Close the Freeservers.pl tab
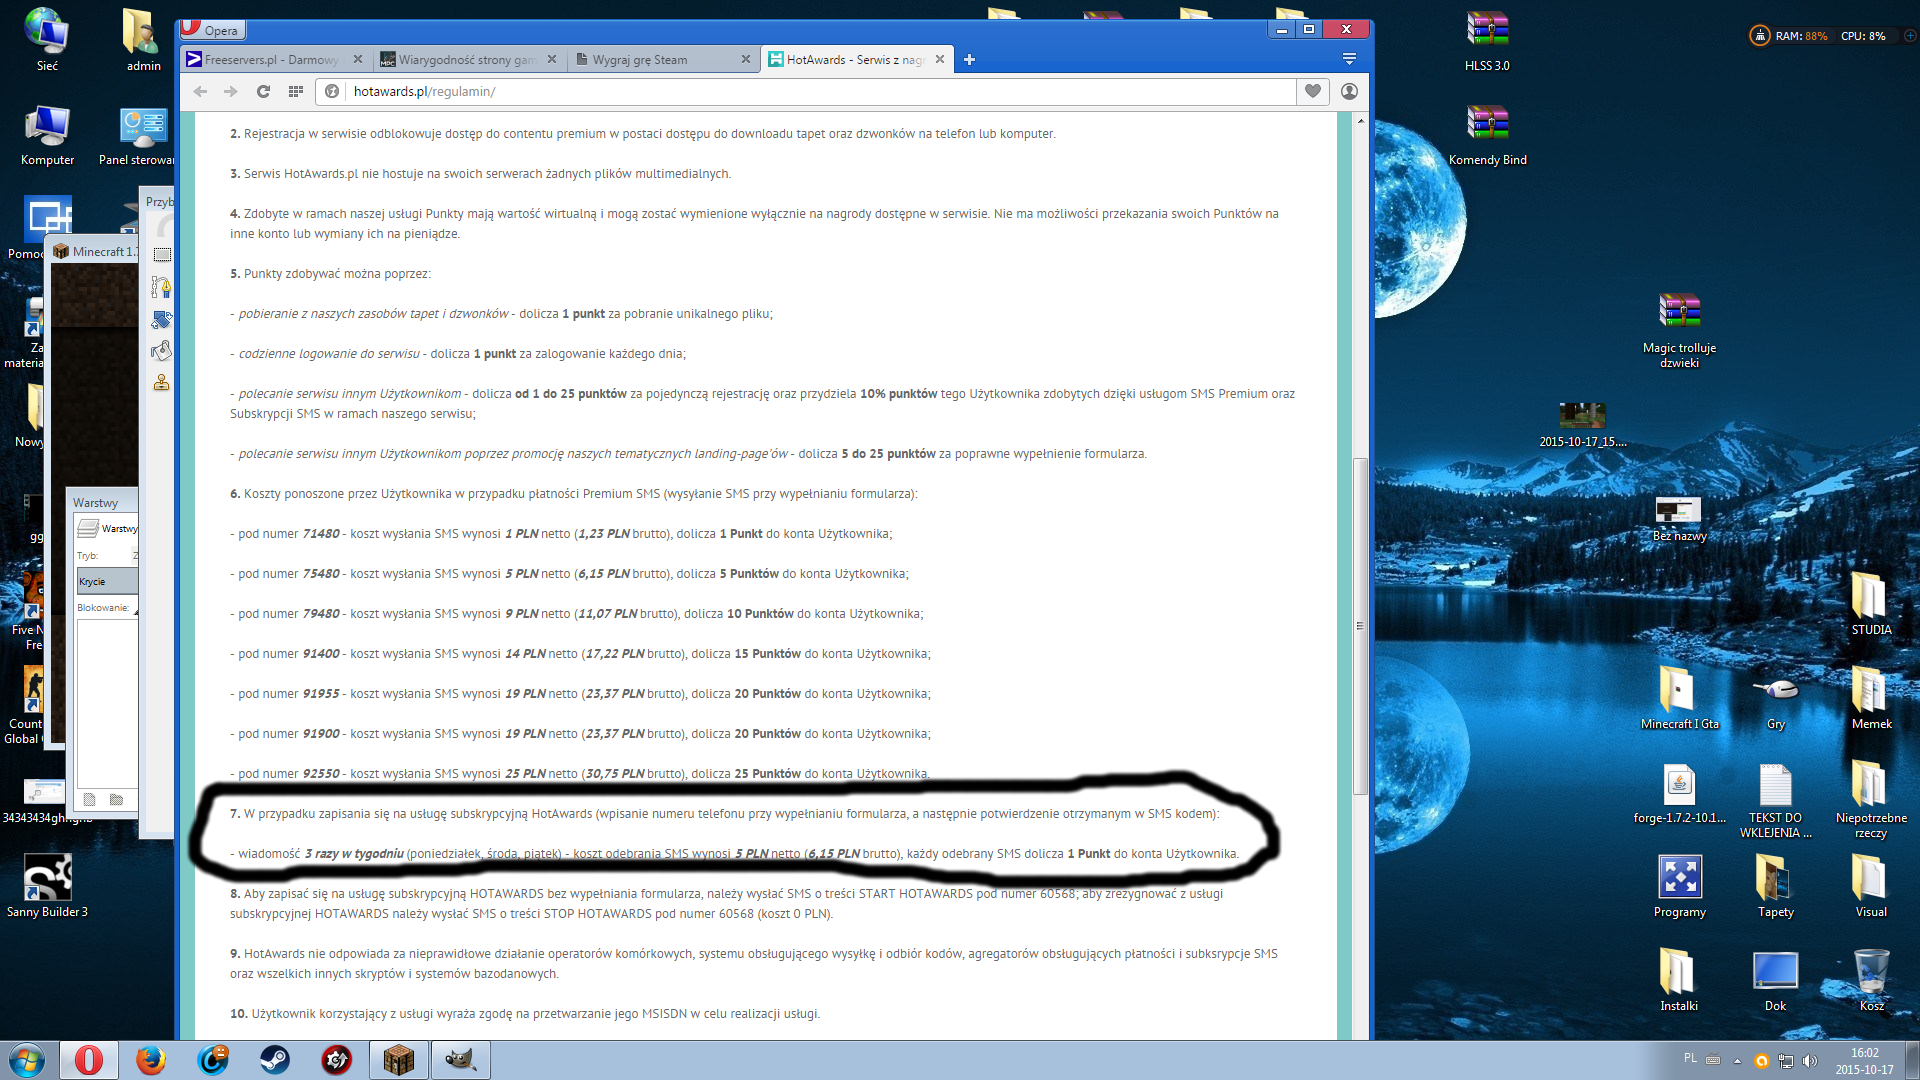Image resolution: width=1920 pixels, height=1080 pixels. click(358, 59)
